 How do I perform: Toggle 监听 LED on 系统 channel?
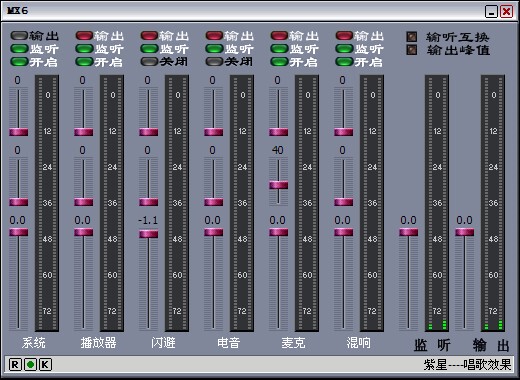click(19, 49)
